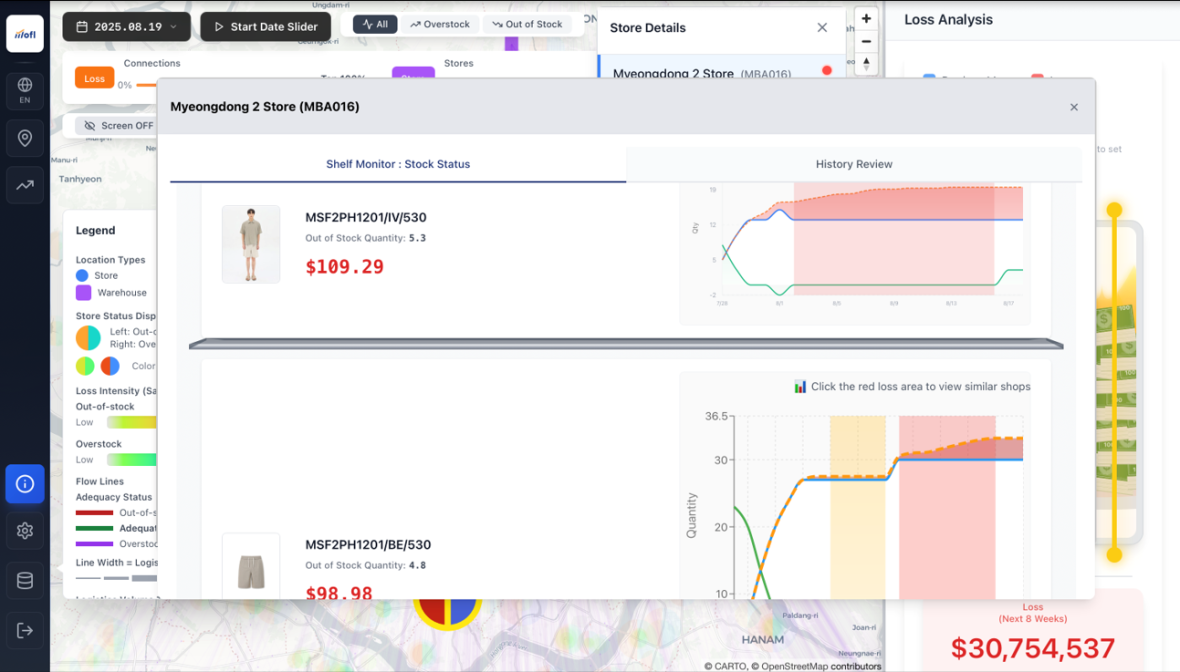Open the database icon in sidebar

pos(25,581)
